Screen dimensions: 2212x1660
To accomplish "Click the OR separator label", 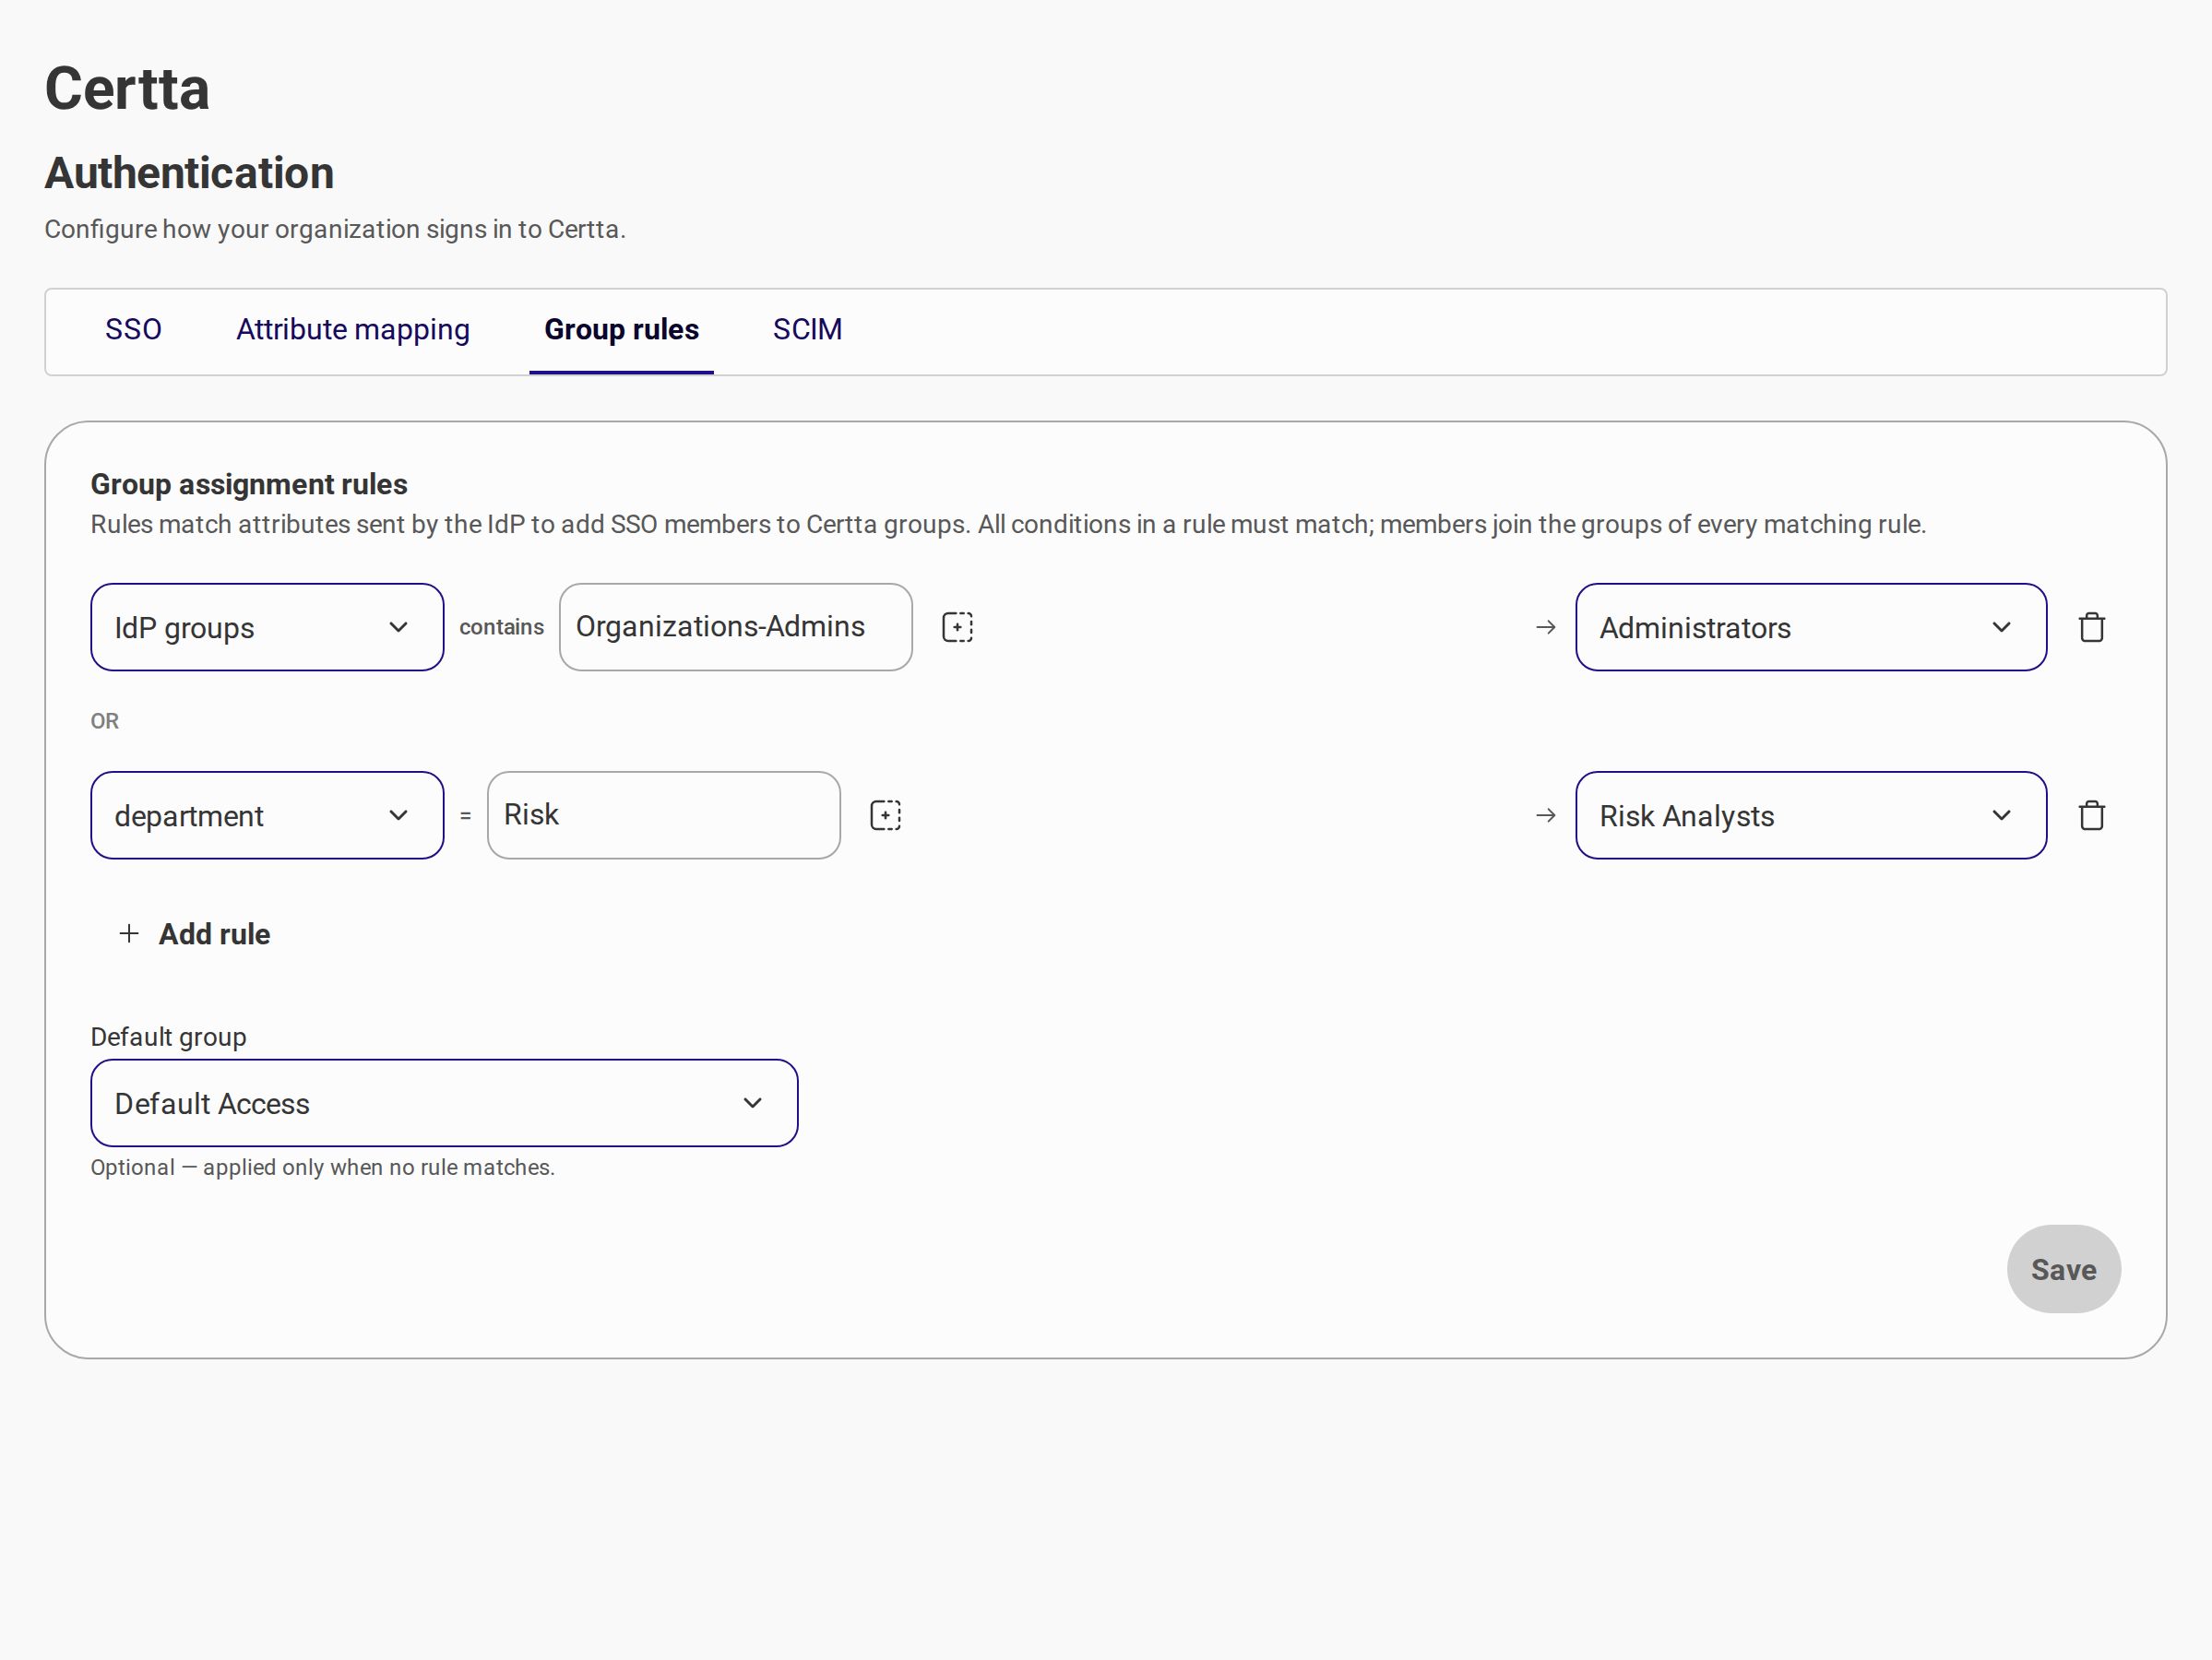I will click(105, 721).
